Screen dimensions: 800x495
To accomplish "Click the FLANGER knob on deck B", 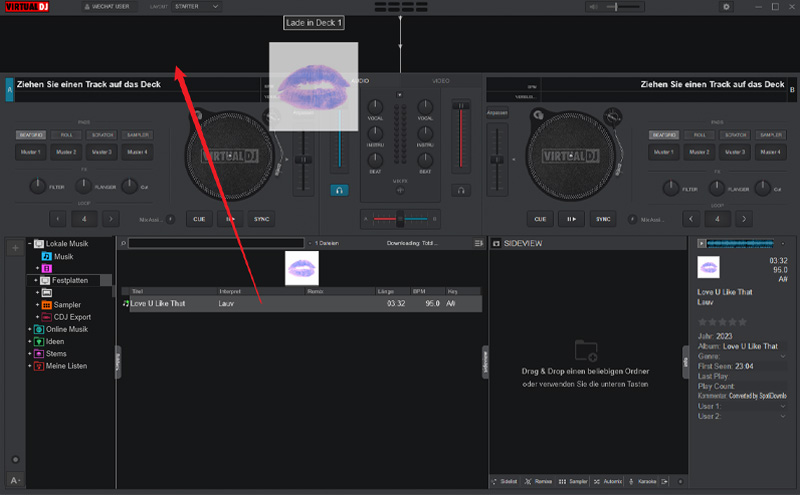I will point(716,188).
